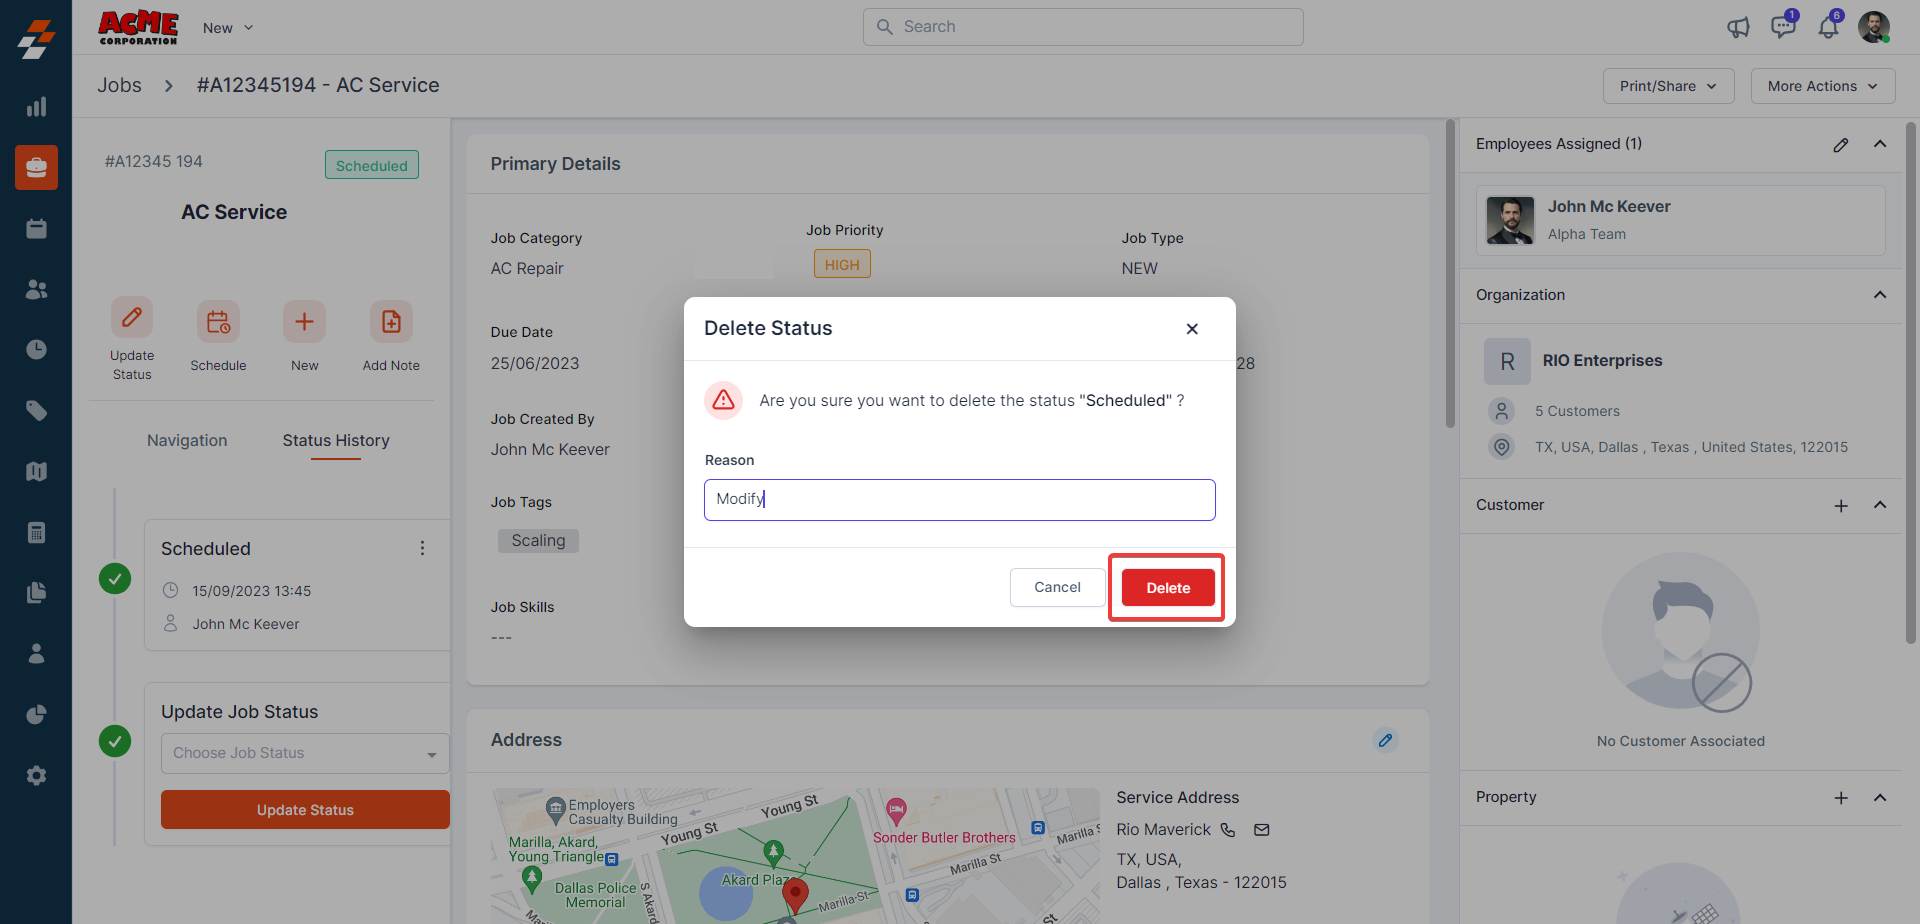
Task: Open the Customers group sidebar icon
Action: tap(36, 289)
